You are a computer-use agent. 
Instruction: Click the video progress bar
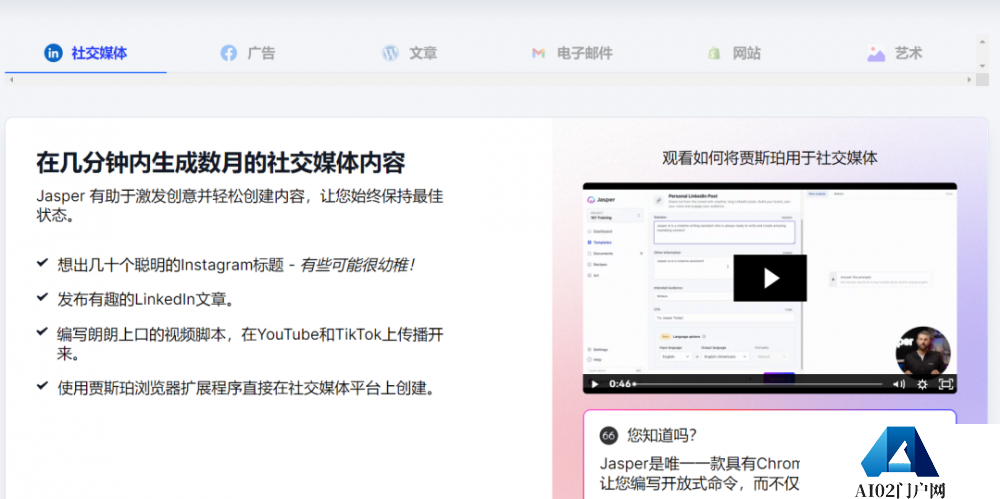click(x=759, y=384)
